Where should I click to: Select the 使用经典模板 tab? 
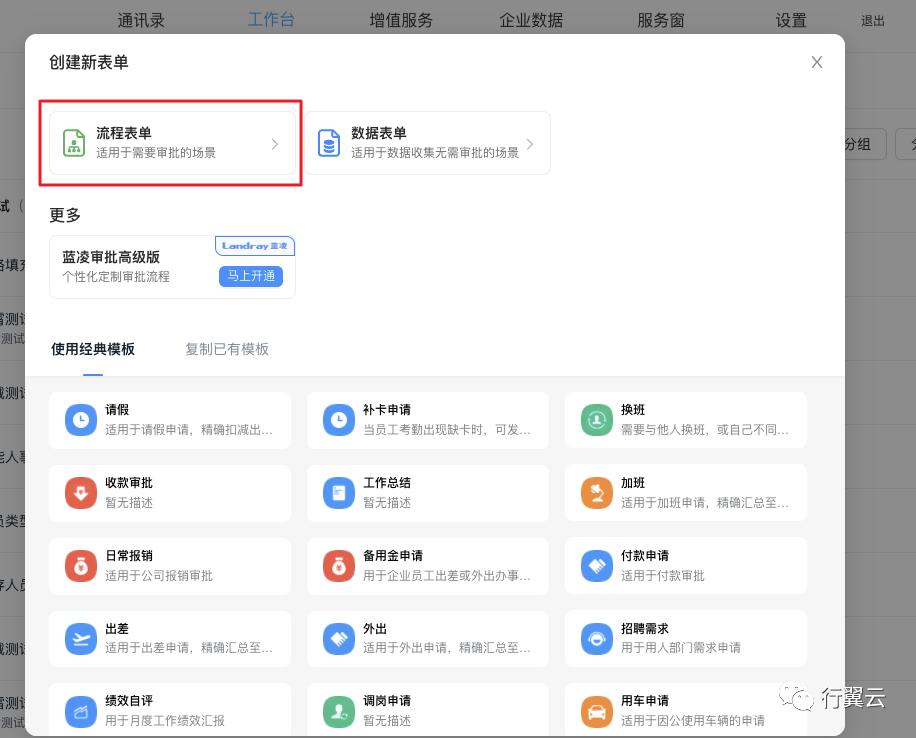[x=93, y=349]
